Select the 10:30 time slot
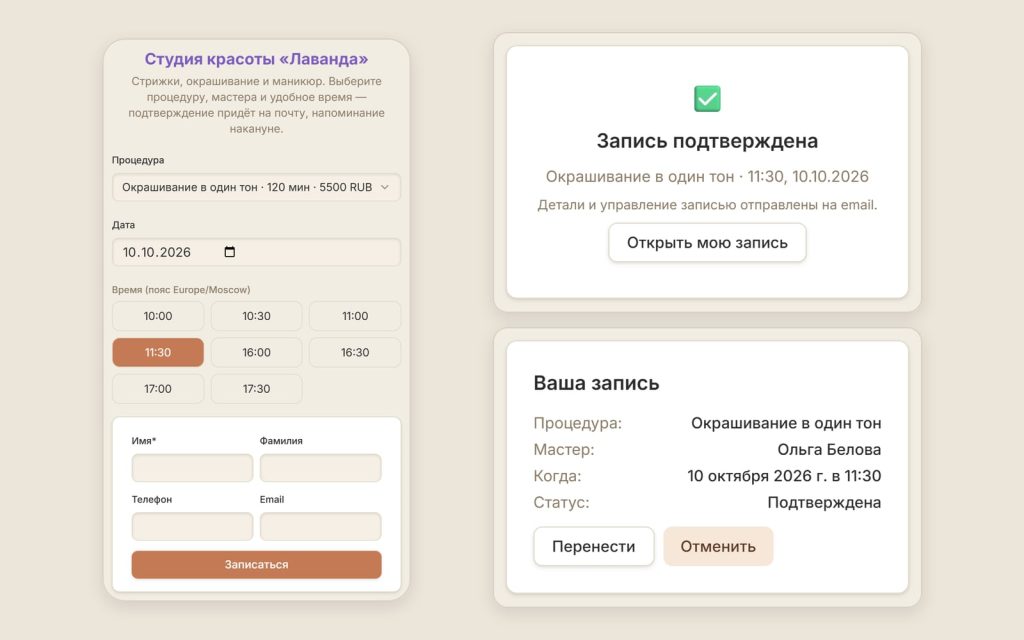 tap(257, 316)
